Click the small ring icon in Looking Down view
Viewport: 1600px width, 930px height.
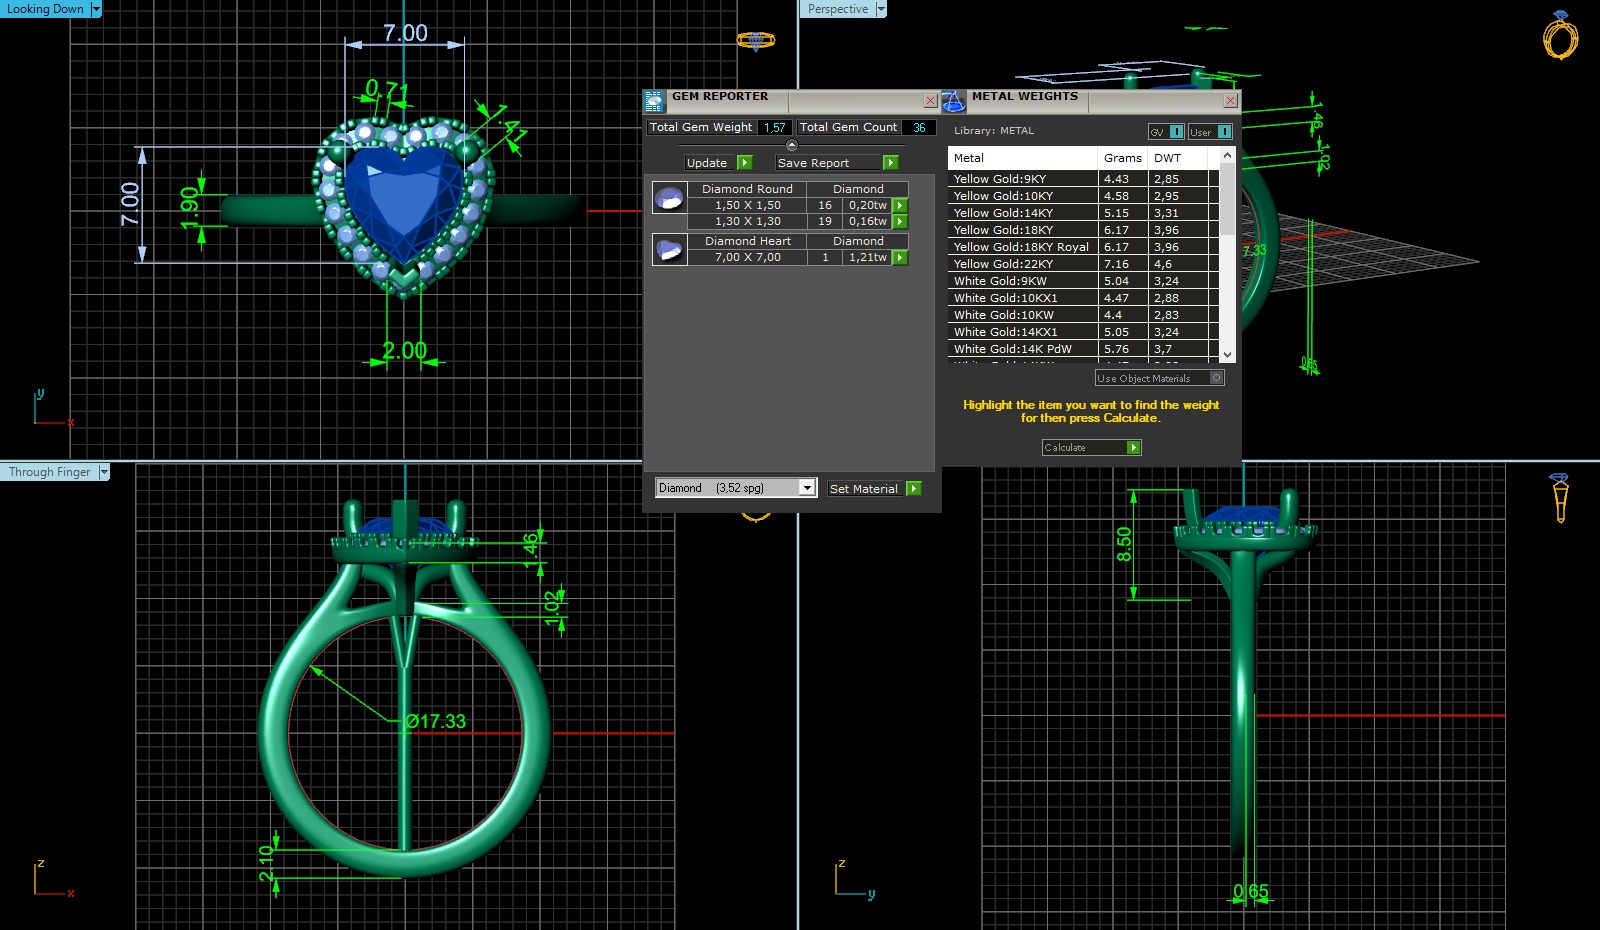(756, 41)
